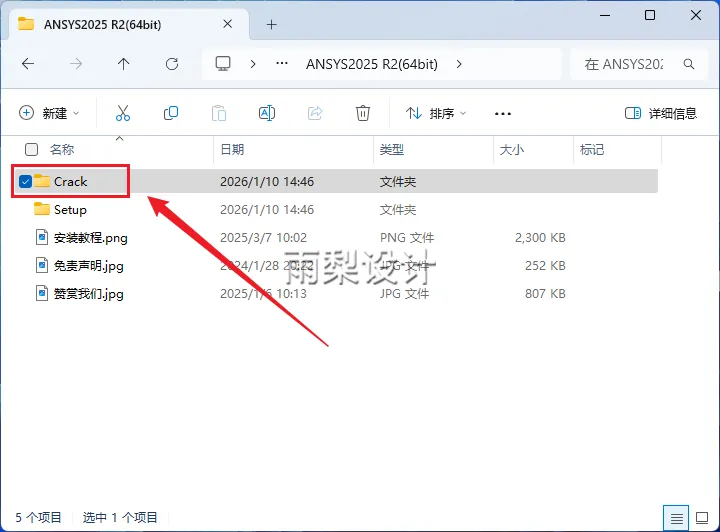
Task: Click the This PC monitor icon
Action: 223,63
